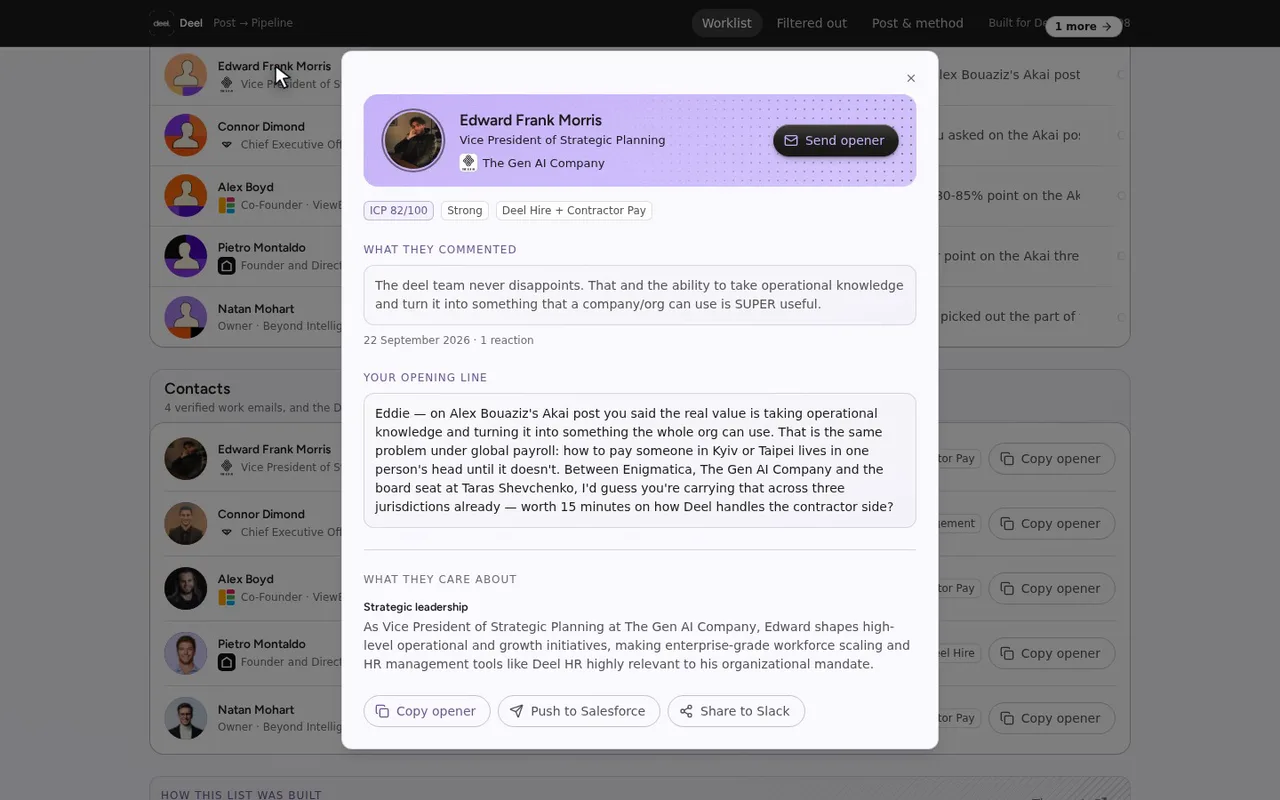This screenshot has width=1280, height=800.
Task: Click Pietro Montaldo's company icon in Contacts
Action: coord(227,662)
